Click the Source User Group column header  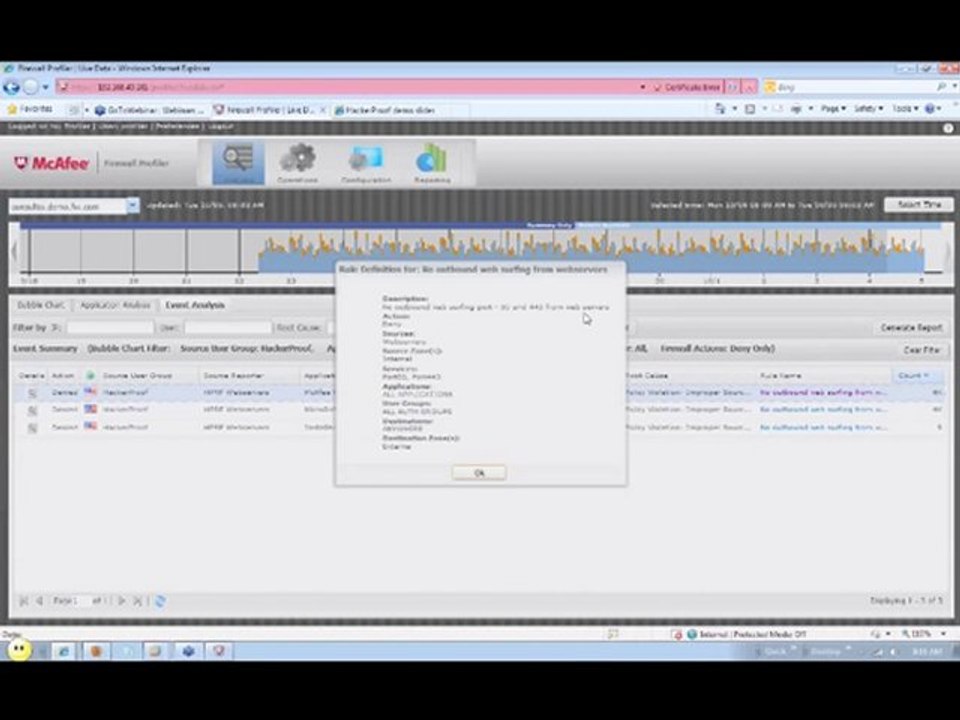coord(137,375)
